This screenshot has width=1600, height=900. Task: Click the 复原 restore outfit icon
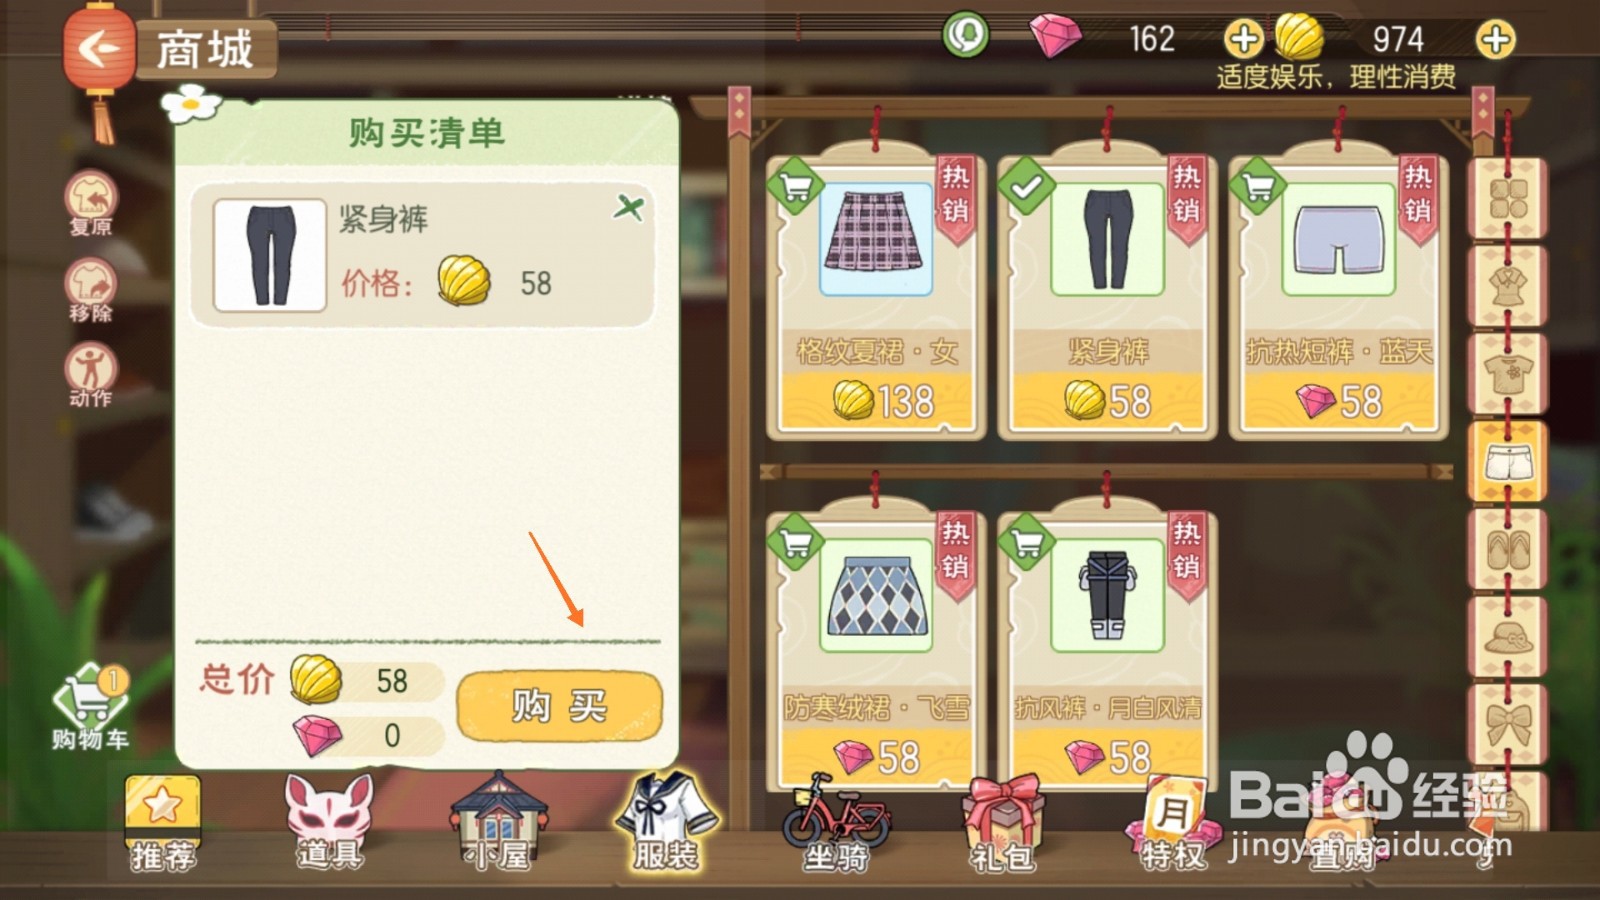point(91,202)
